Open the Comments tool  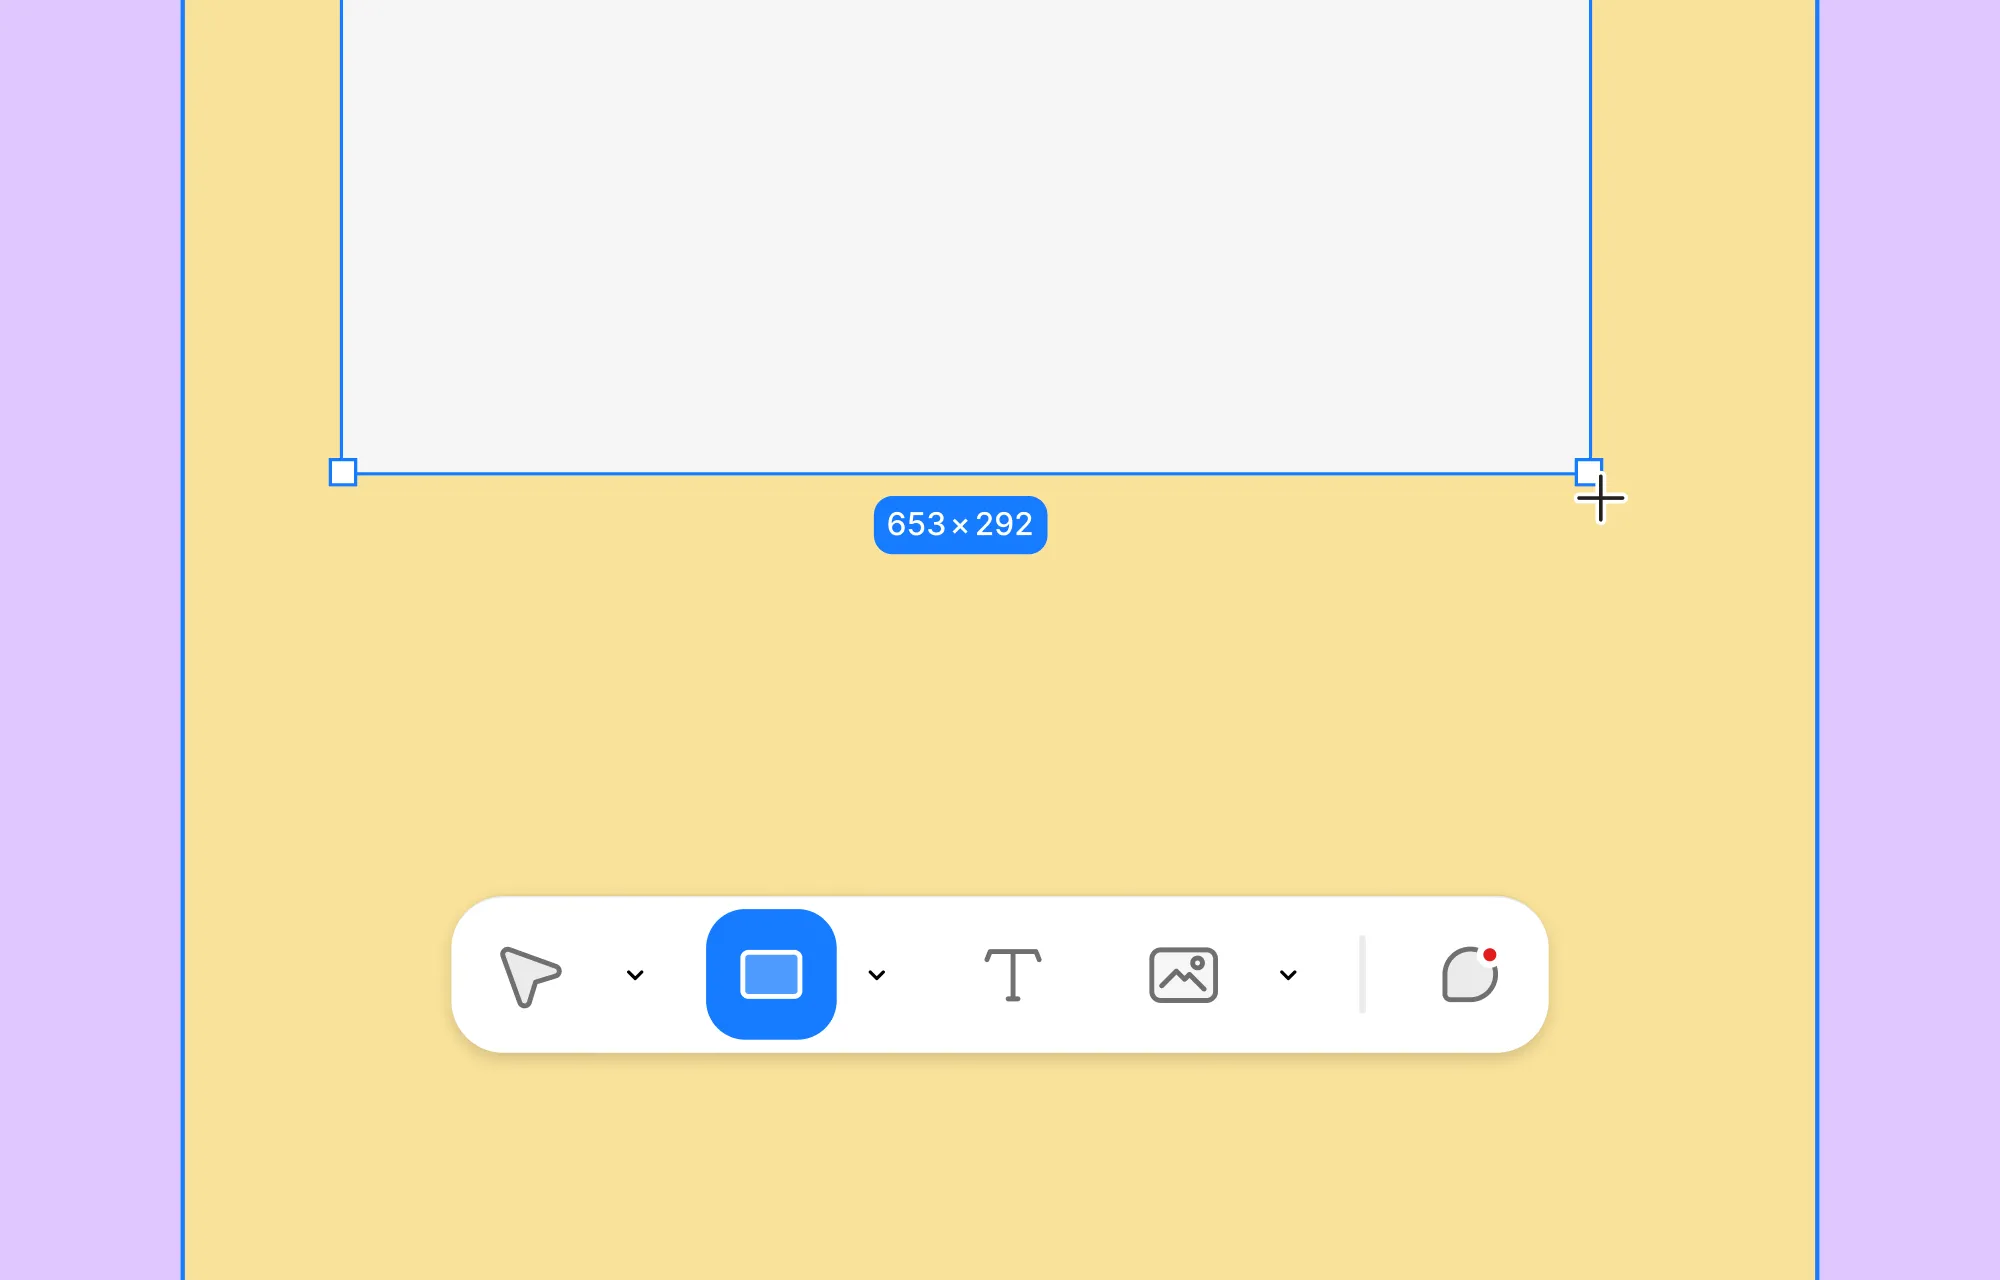tap(1468, 977)
